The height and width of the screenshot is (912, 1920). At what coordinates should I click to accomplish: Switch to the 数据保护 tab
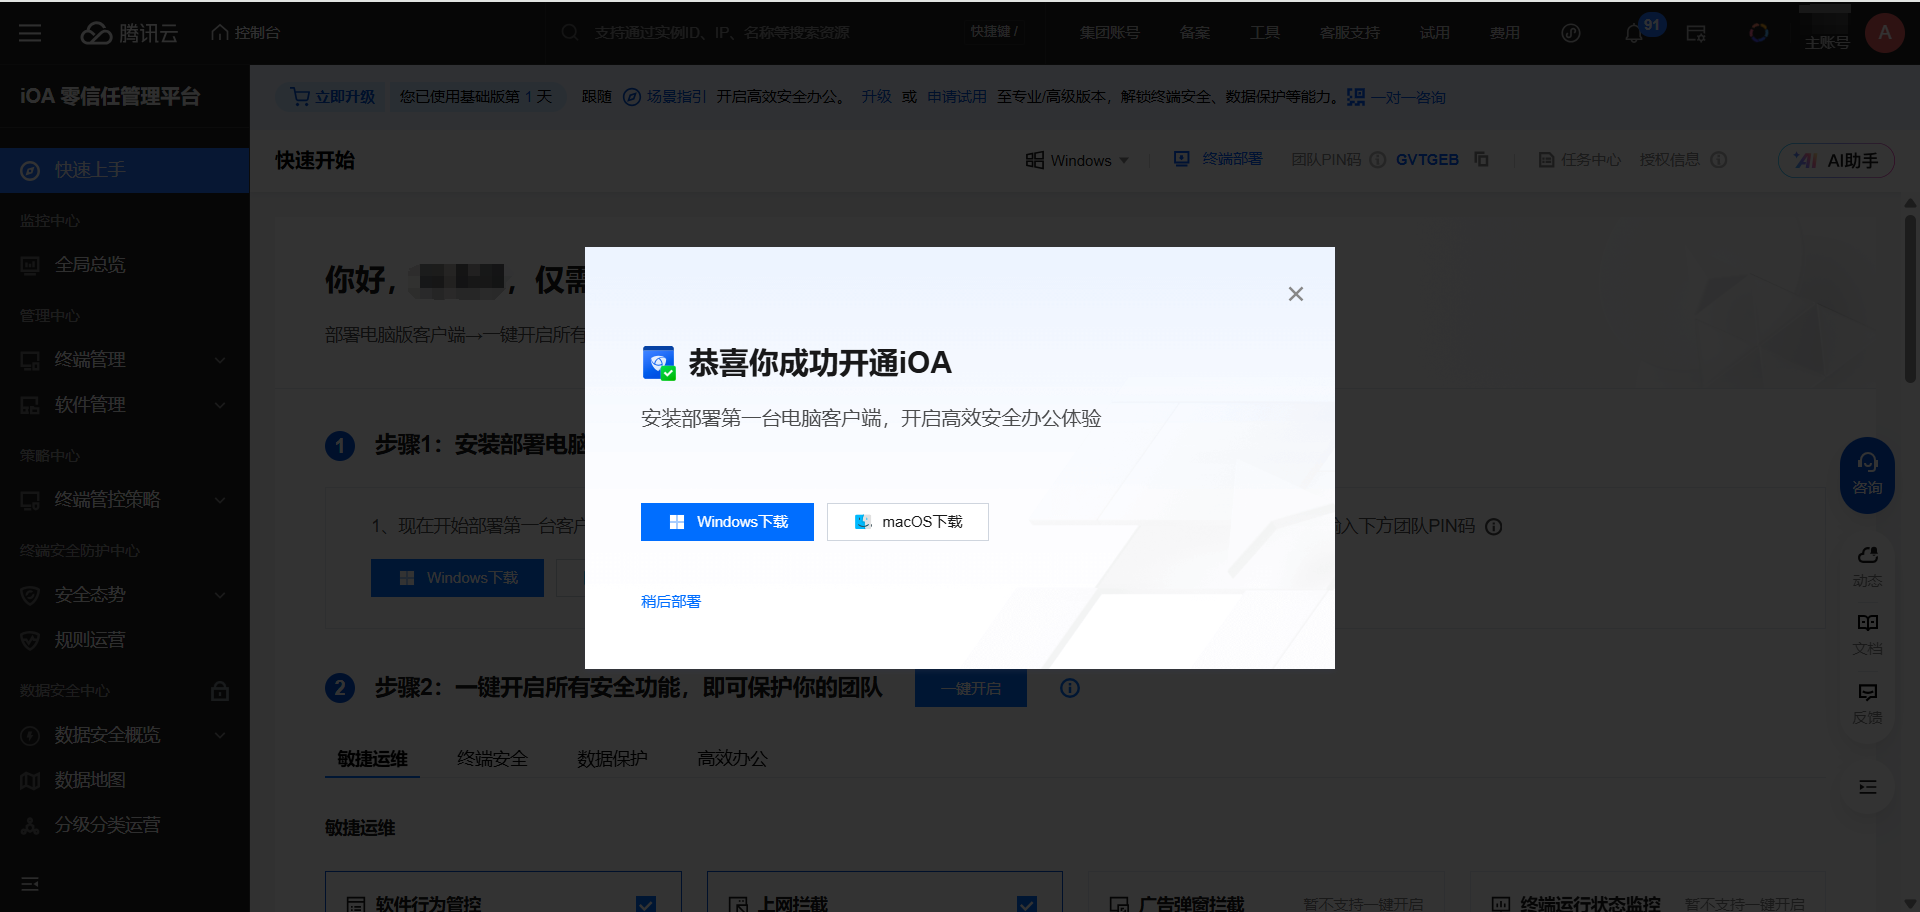[612, 759]
